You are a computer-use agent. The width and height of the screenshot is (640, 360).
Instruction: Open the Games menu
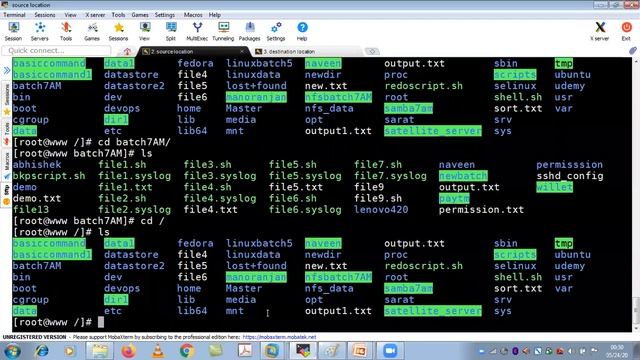coord(140,15)
